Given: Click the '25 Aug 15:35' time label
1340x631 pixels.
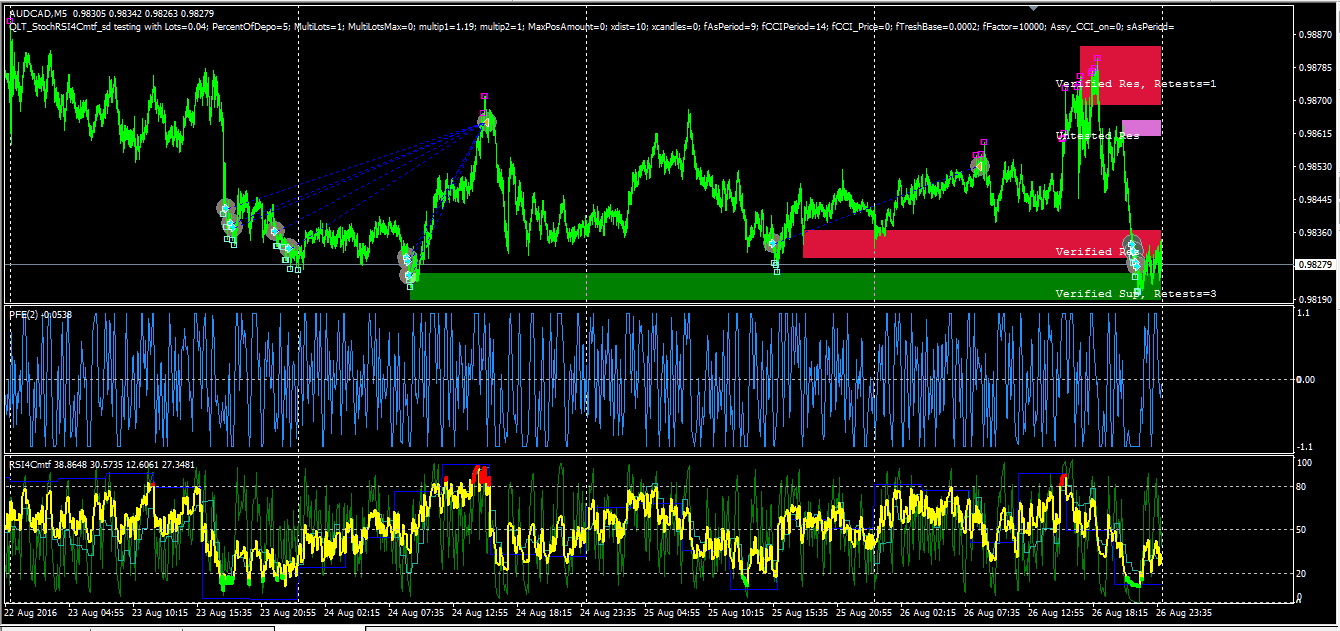Looking at the screenshot, I should [x=798, y=612].
